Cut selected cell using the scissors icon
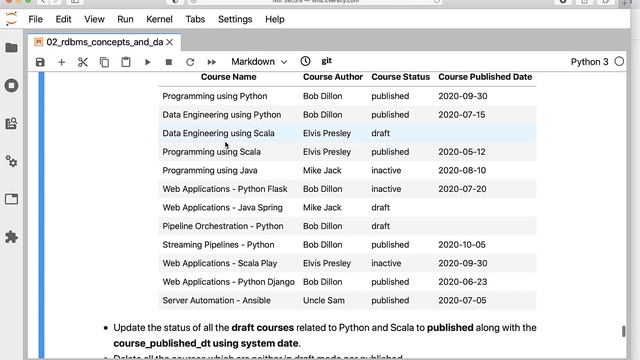Screen dimensions: 640x360 pos(83,62)
